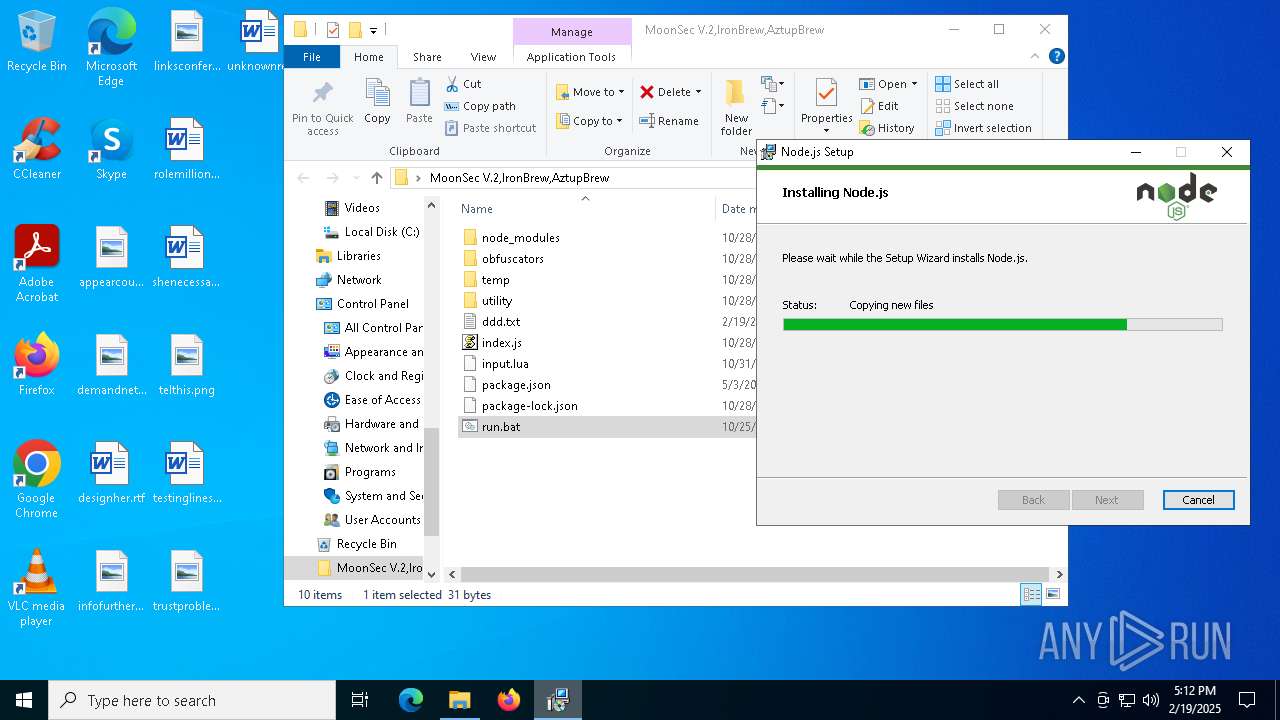Image resolution: width=1280 pixels, height=720 pixels.
Task: Go up one folder level arrow
Action: point(376,178)
